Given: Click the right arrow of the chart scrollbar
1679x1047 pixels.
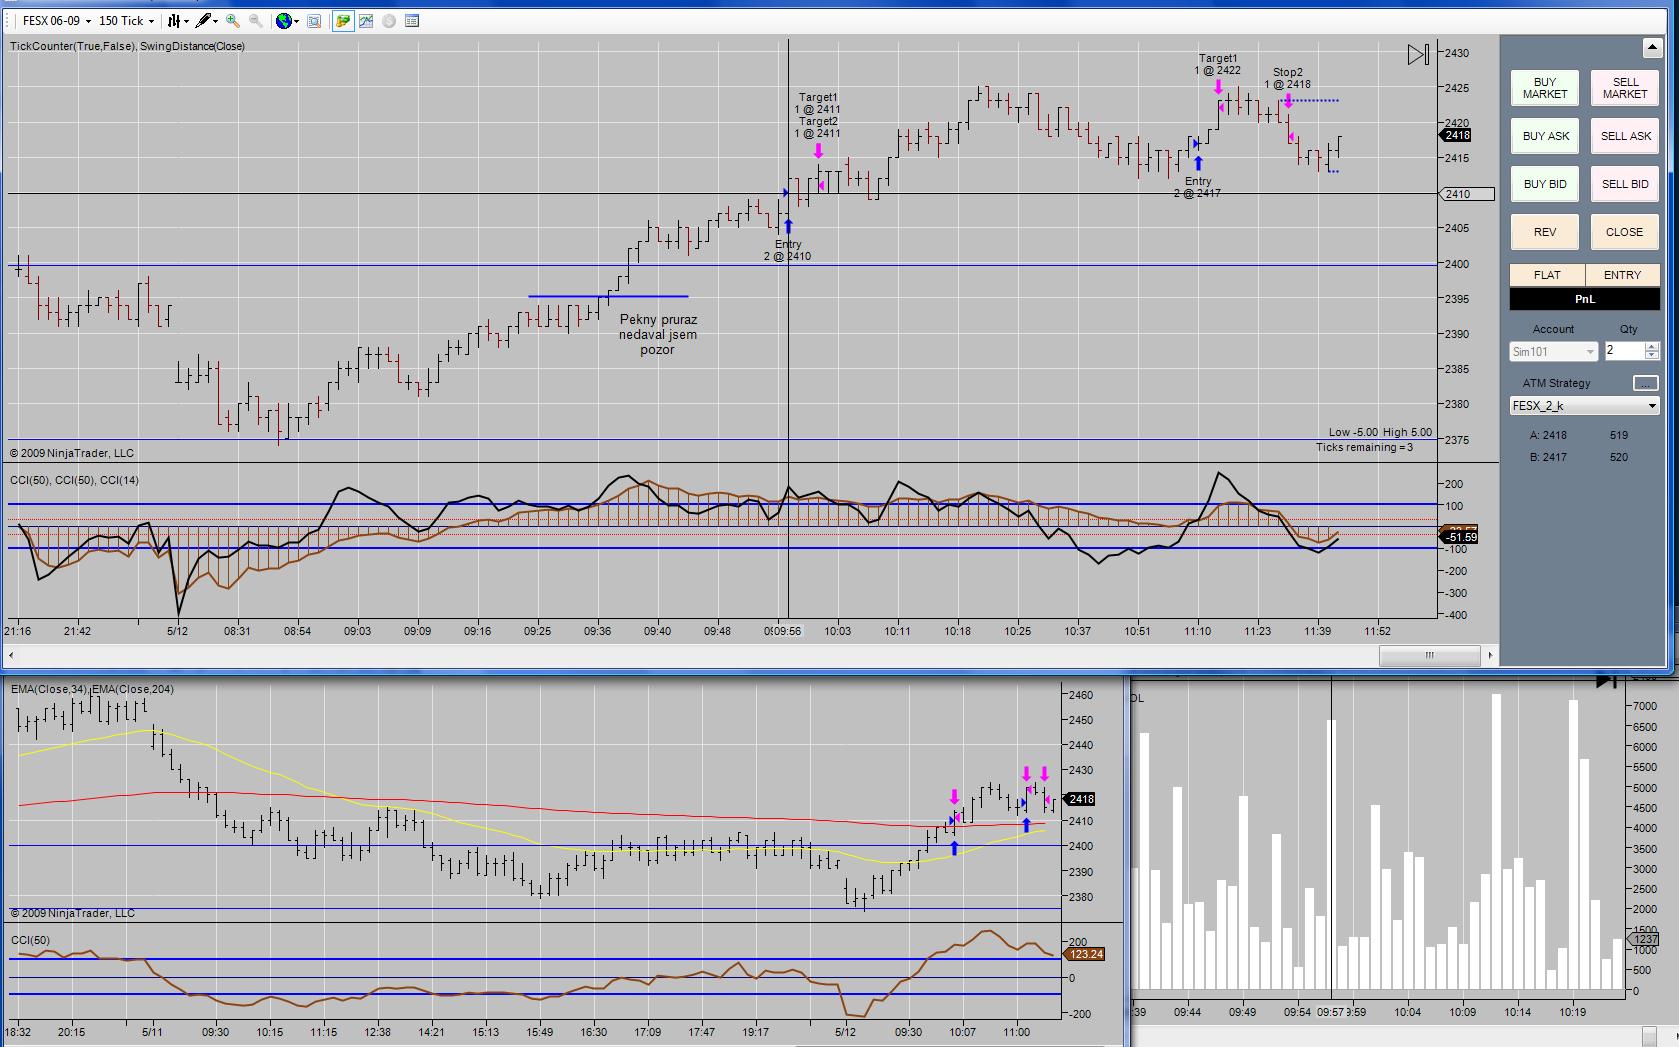Looking at the screenshot, I should click(1490, 655).
